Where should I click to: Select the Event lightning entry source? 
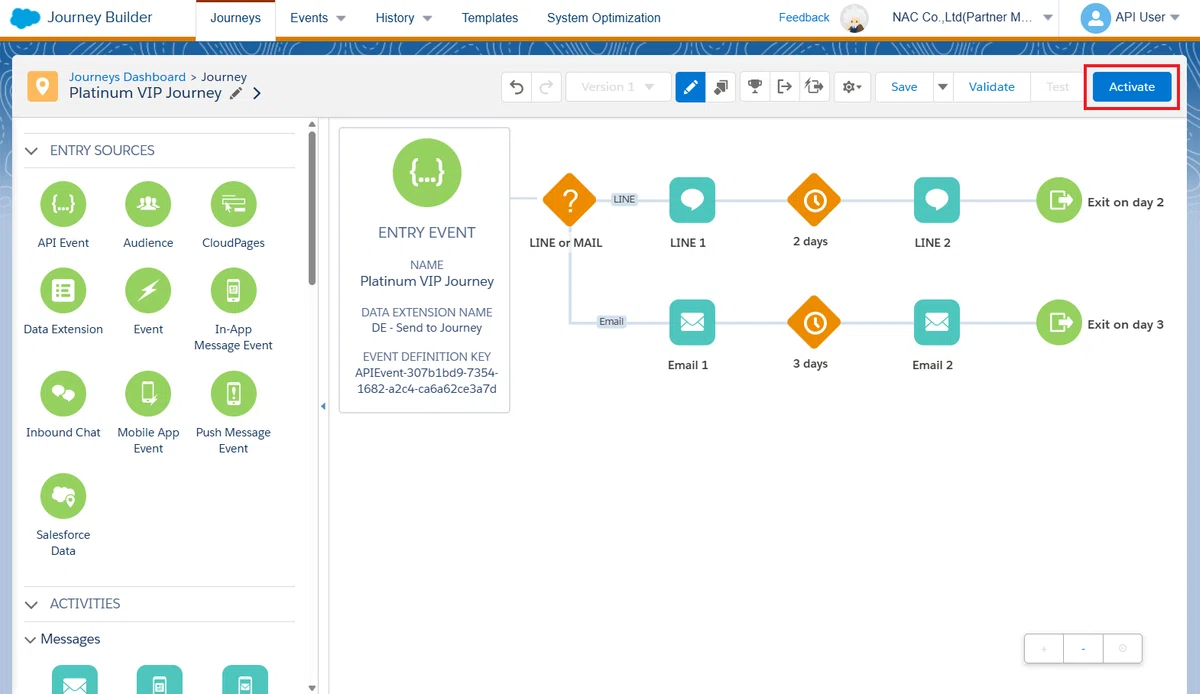pyautogui.click(x=148, y=291)
